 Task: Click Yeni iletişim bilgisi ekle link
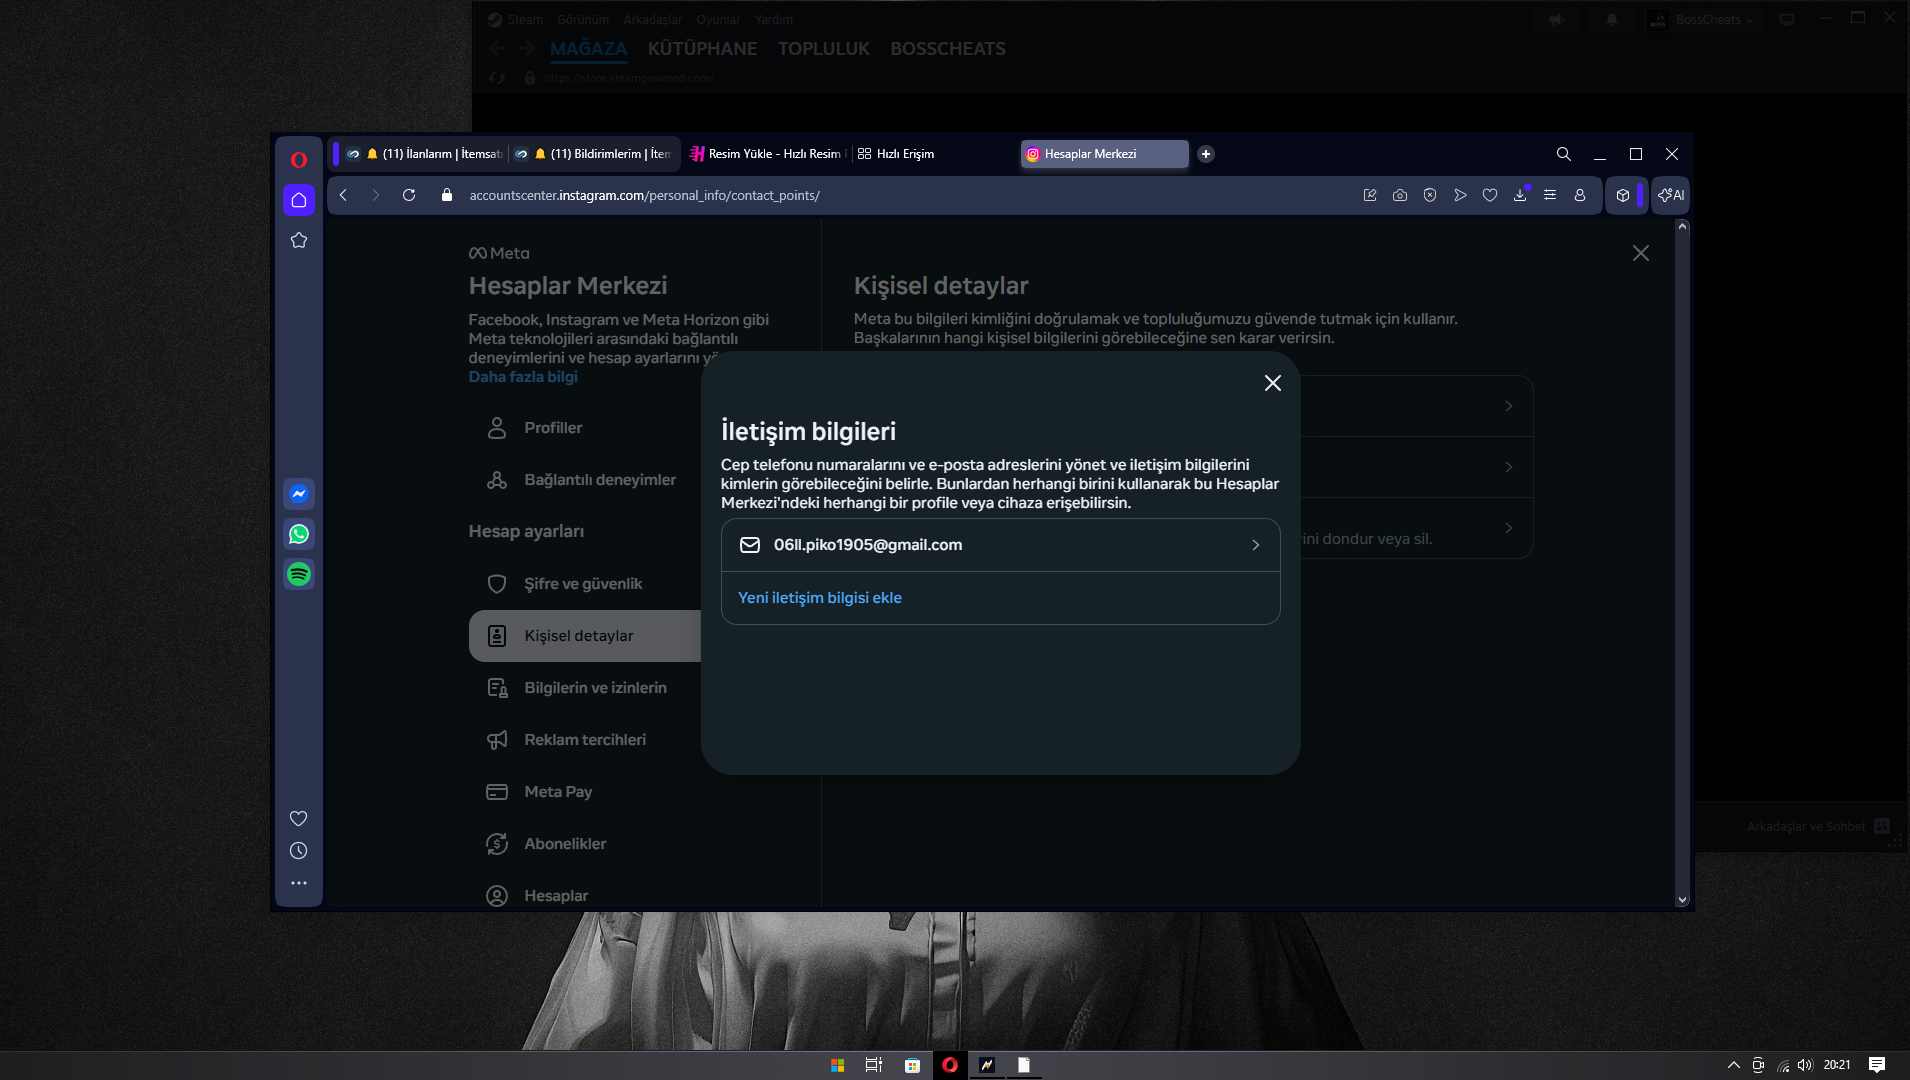click(x=820, y=598)
